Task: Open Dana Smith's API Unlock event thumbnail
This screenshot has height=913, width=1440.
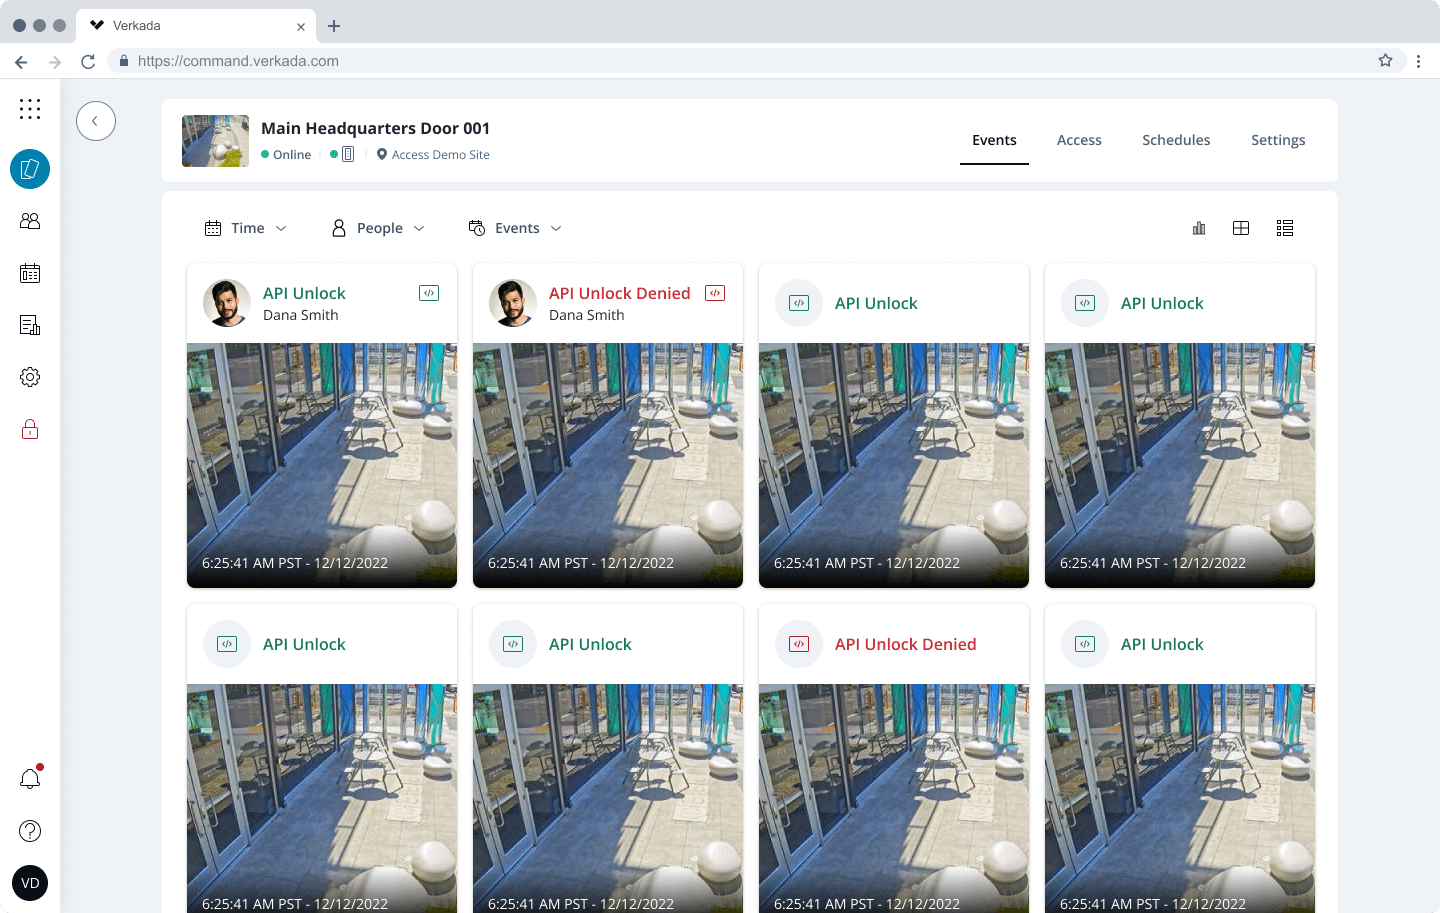Action: (321, 465)
